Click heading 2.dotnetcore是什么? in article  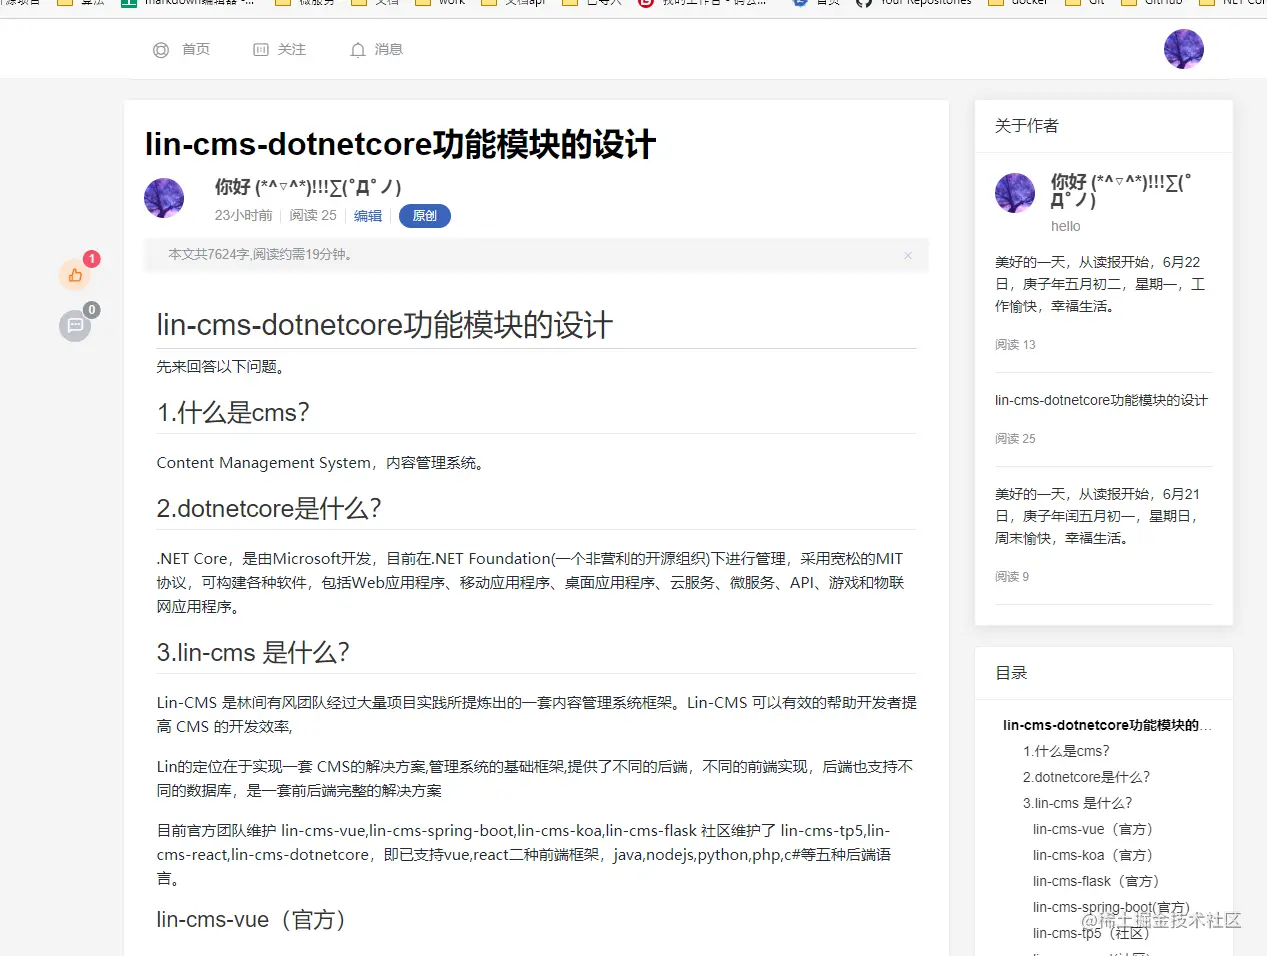pyautogui.click(x=269, y=509)
